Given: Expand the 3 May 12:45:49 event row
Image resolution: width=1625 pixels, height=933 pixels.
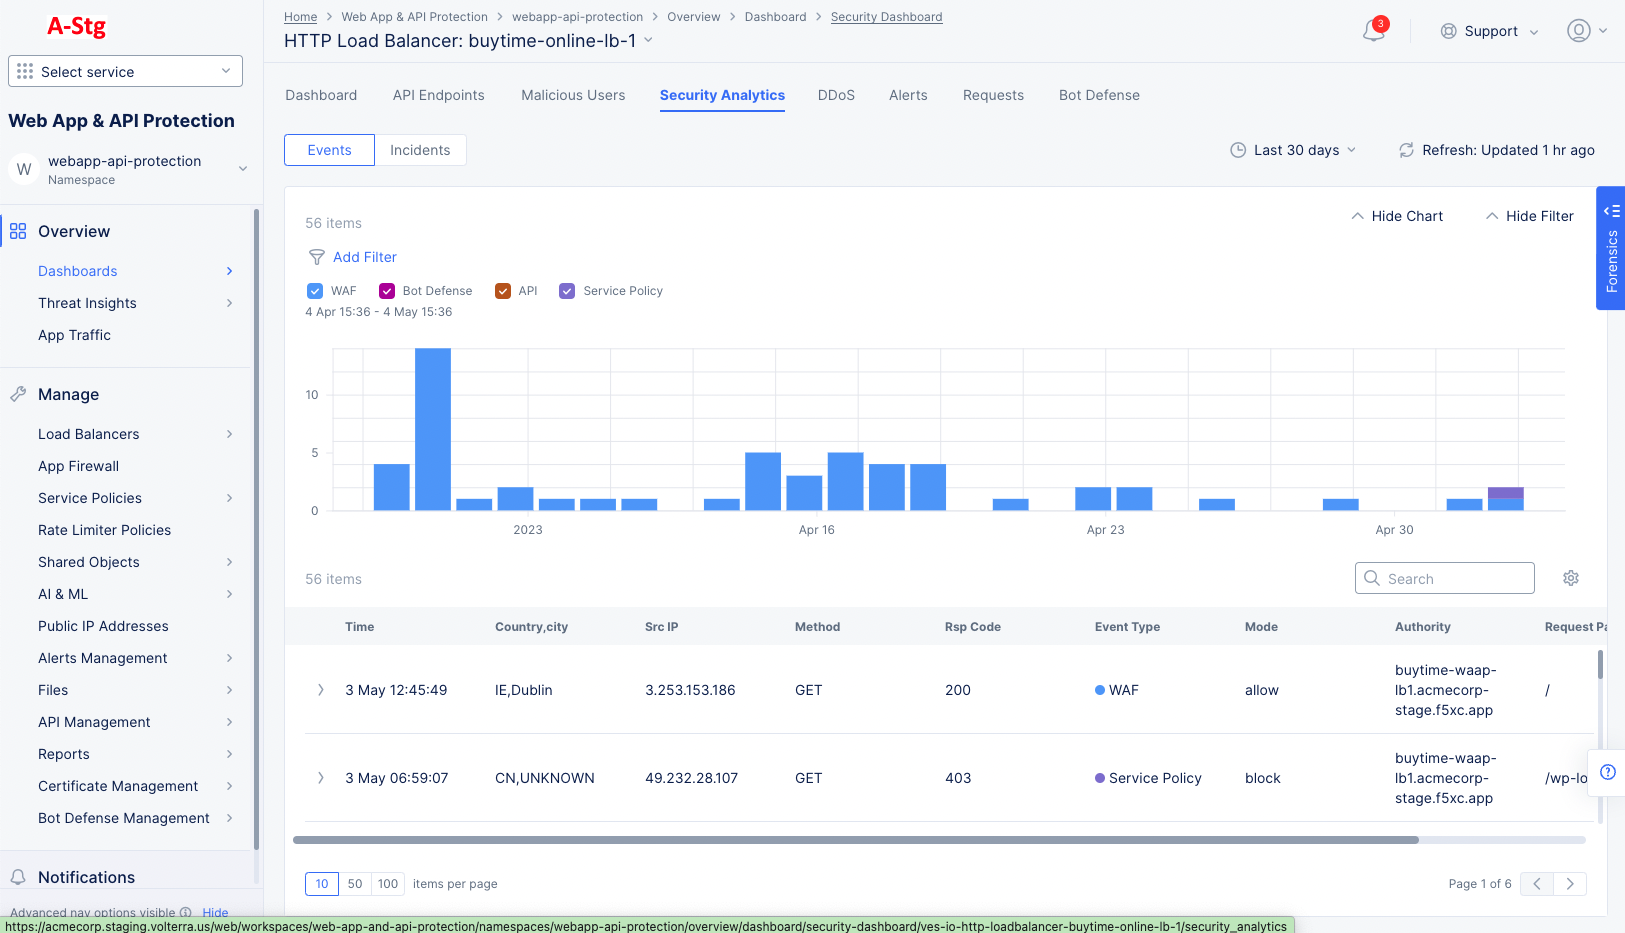Looking at the screenshot, I should point(320,690).
